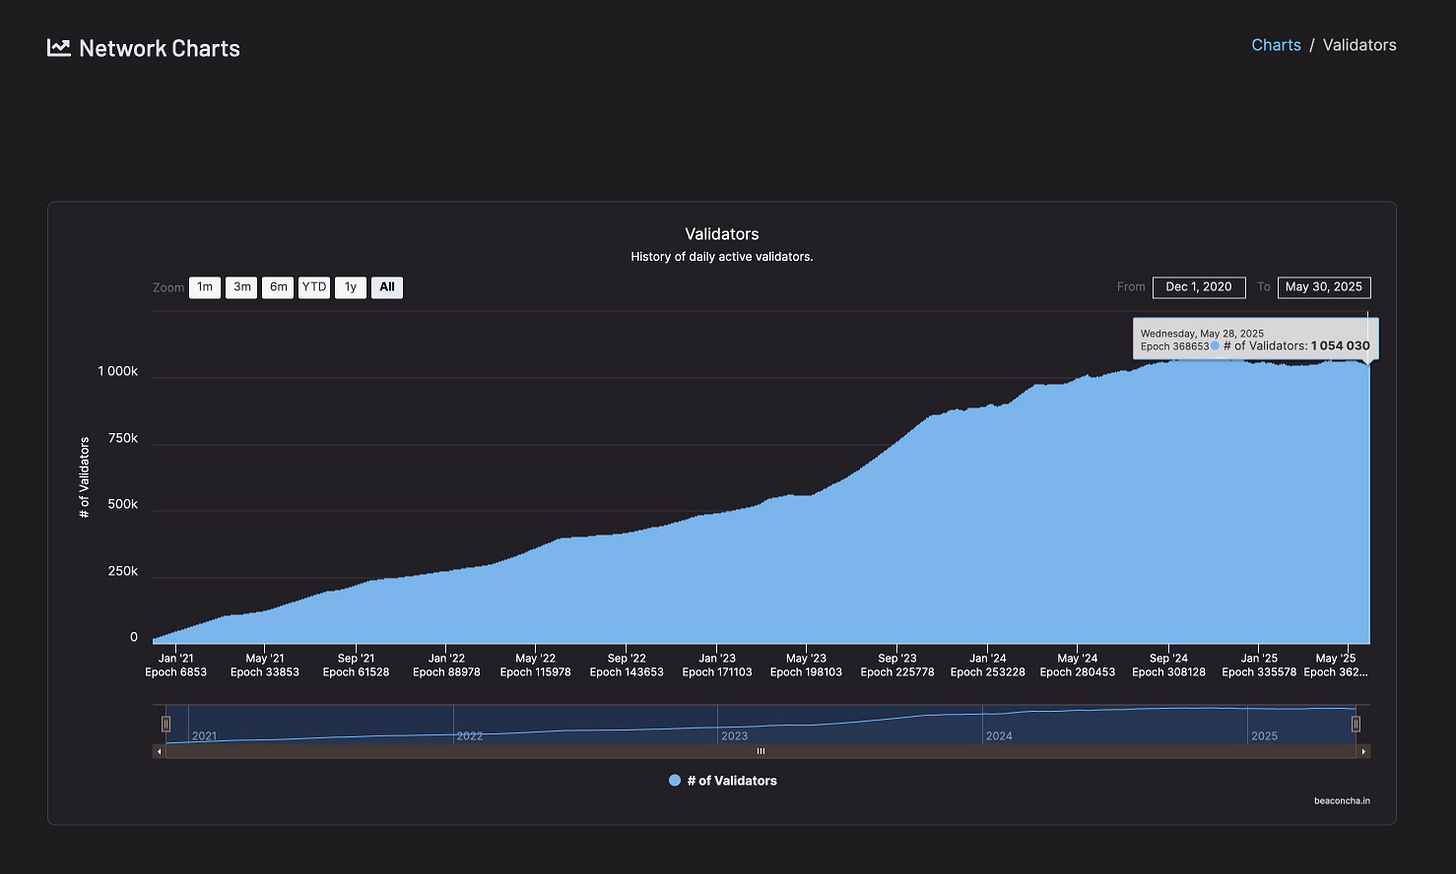Click the left arrow on the chart scrollbar

(x=159, y=750)
